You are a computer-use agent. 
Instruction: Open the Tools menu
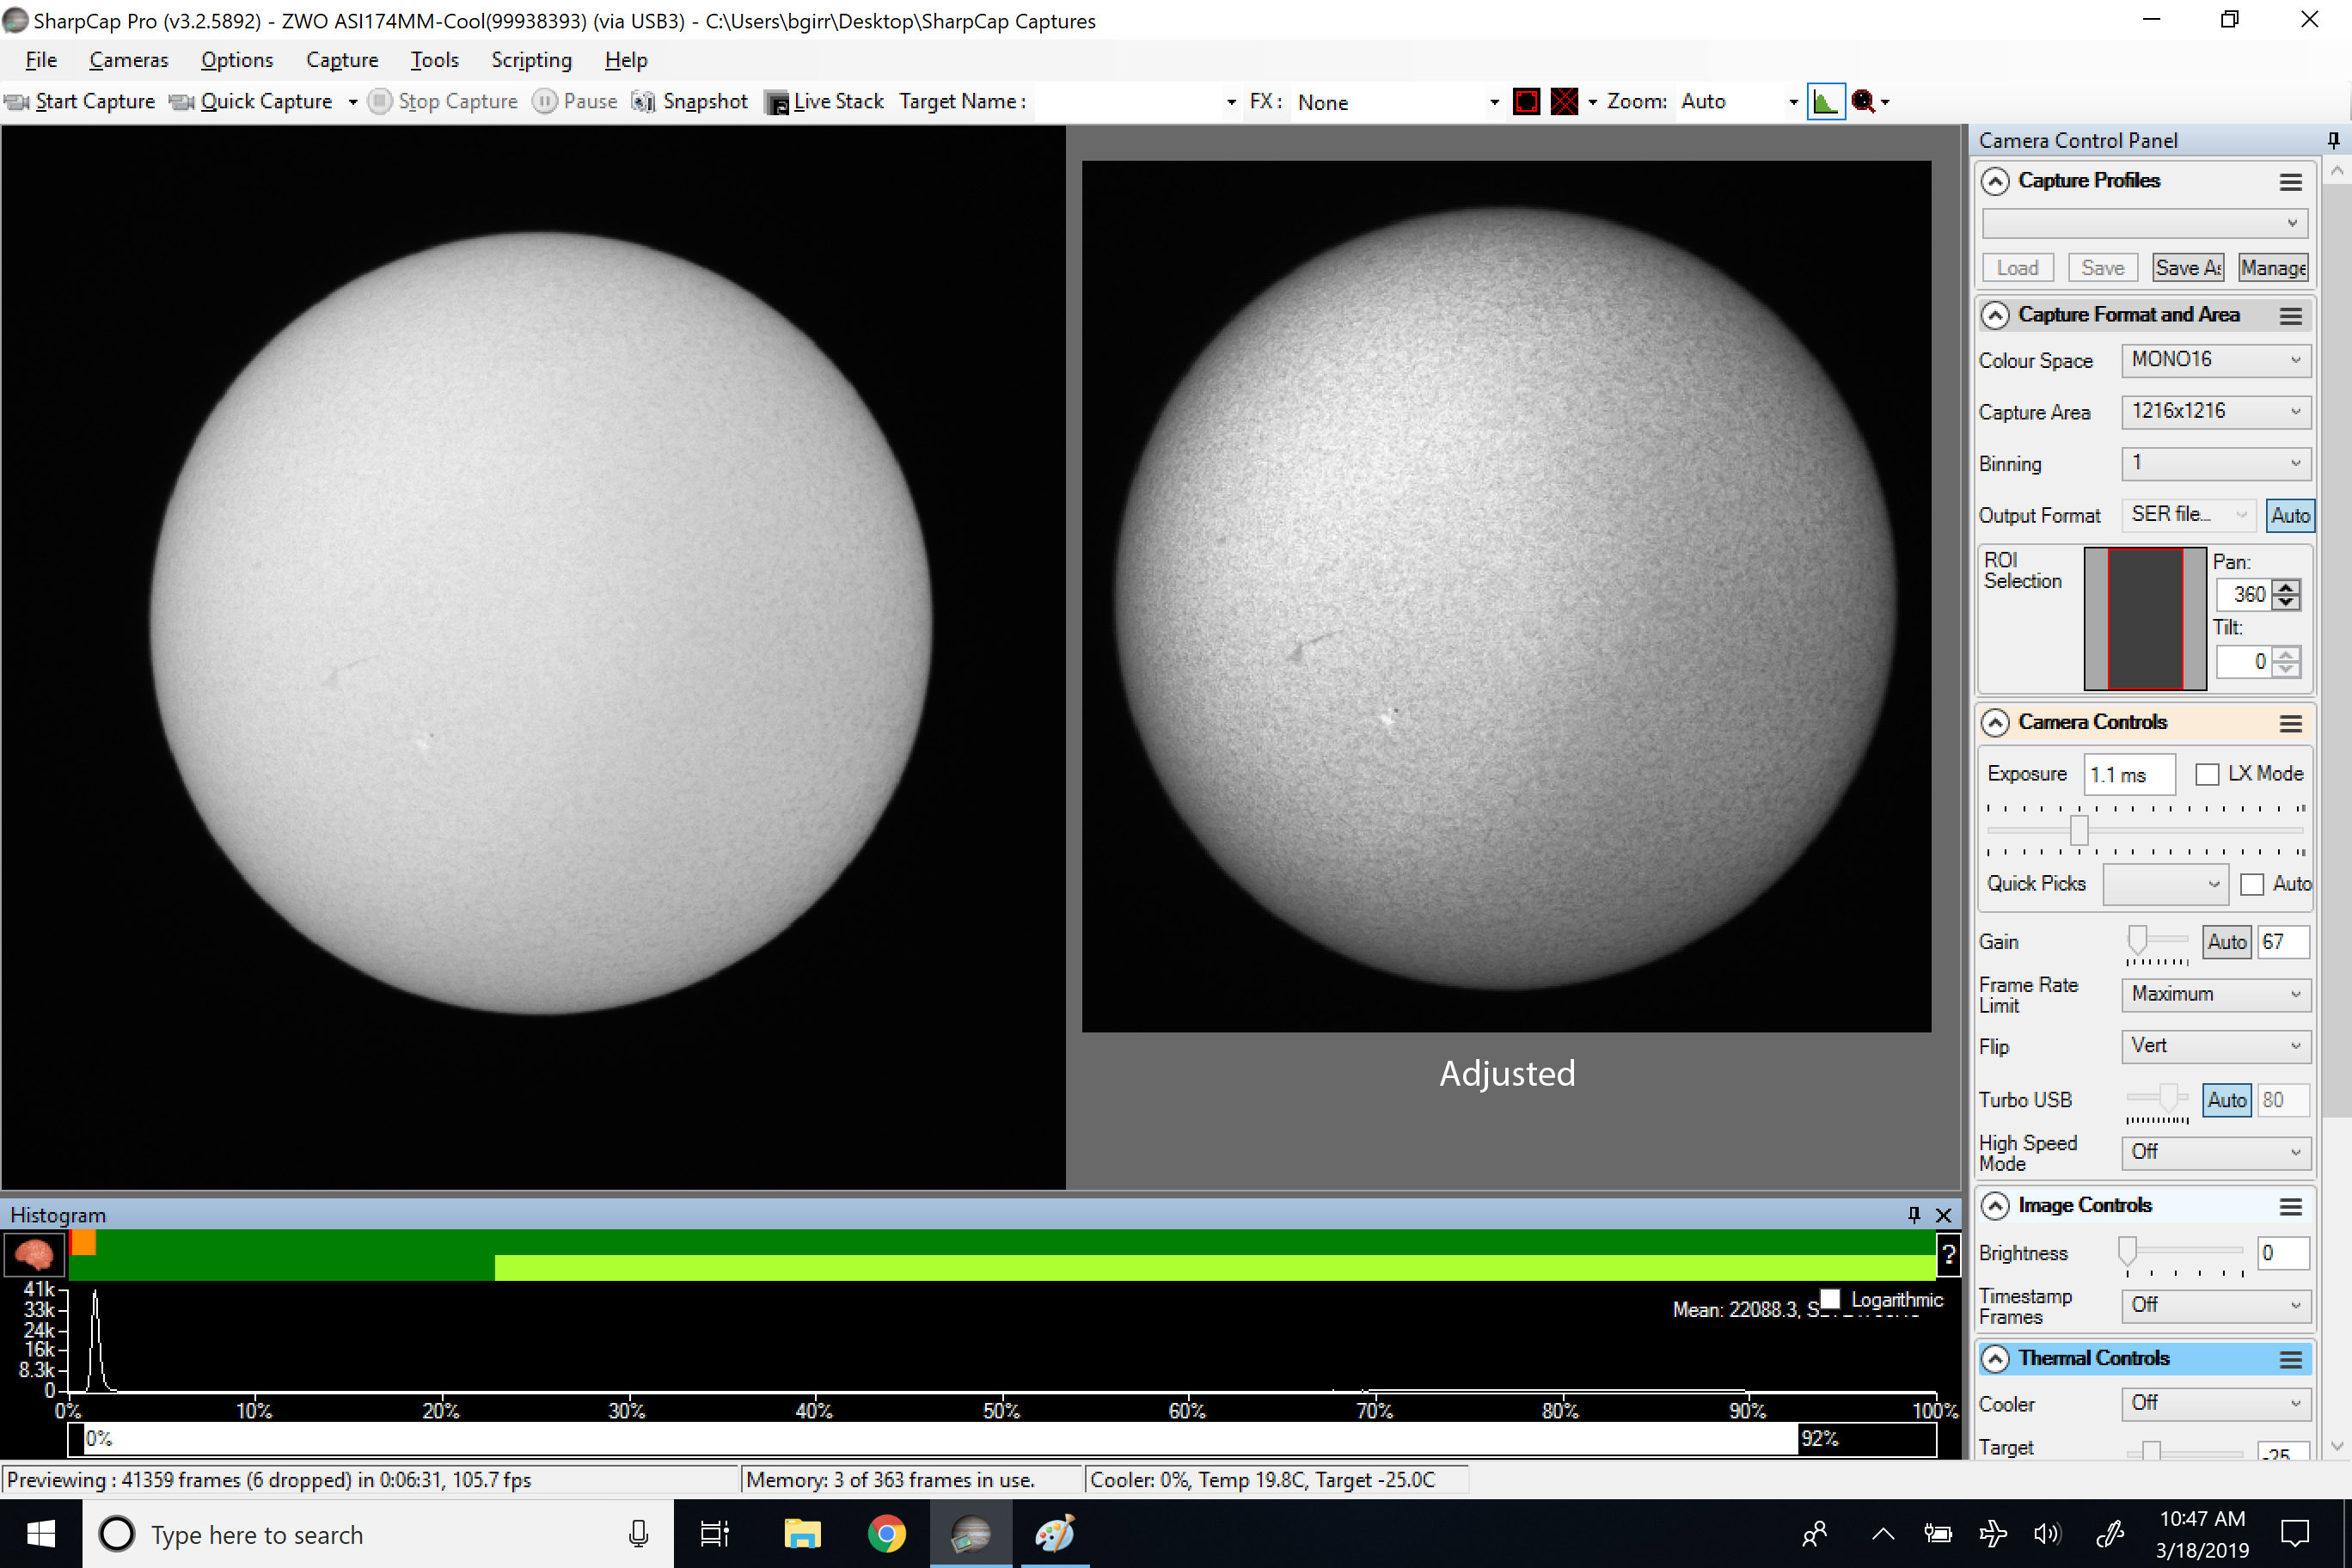point(434,60)
